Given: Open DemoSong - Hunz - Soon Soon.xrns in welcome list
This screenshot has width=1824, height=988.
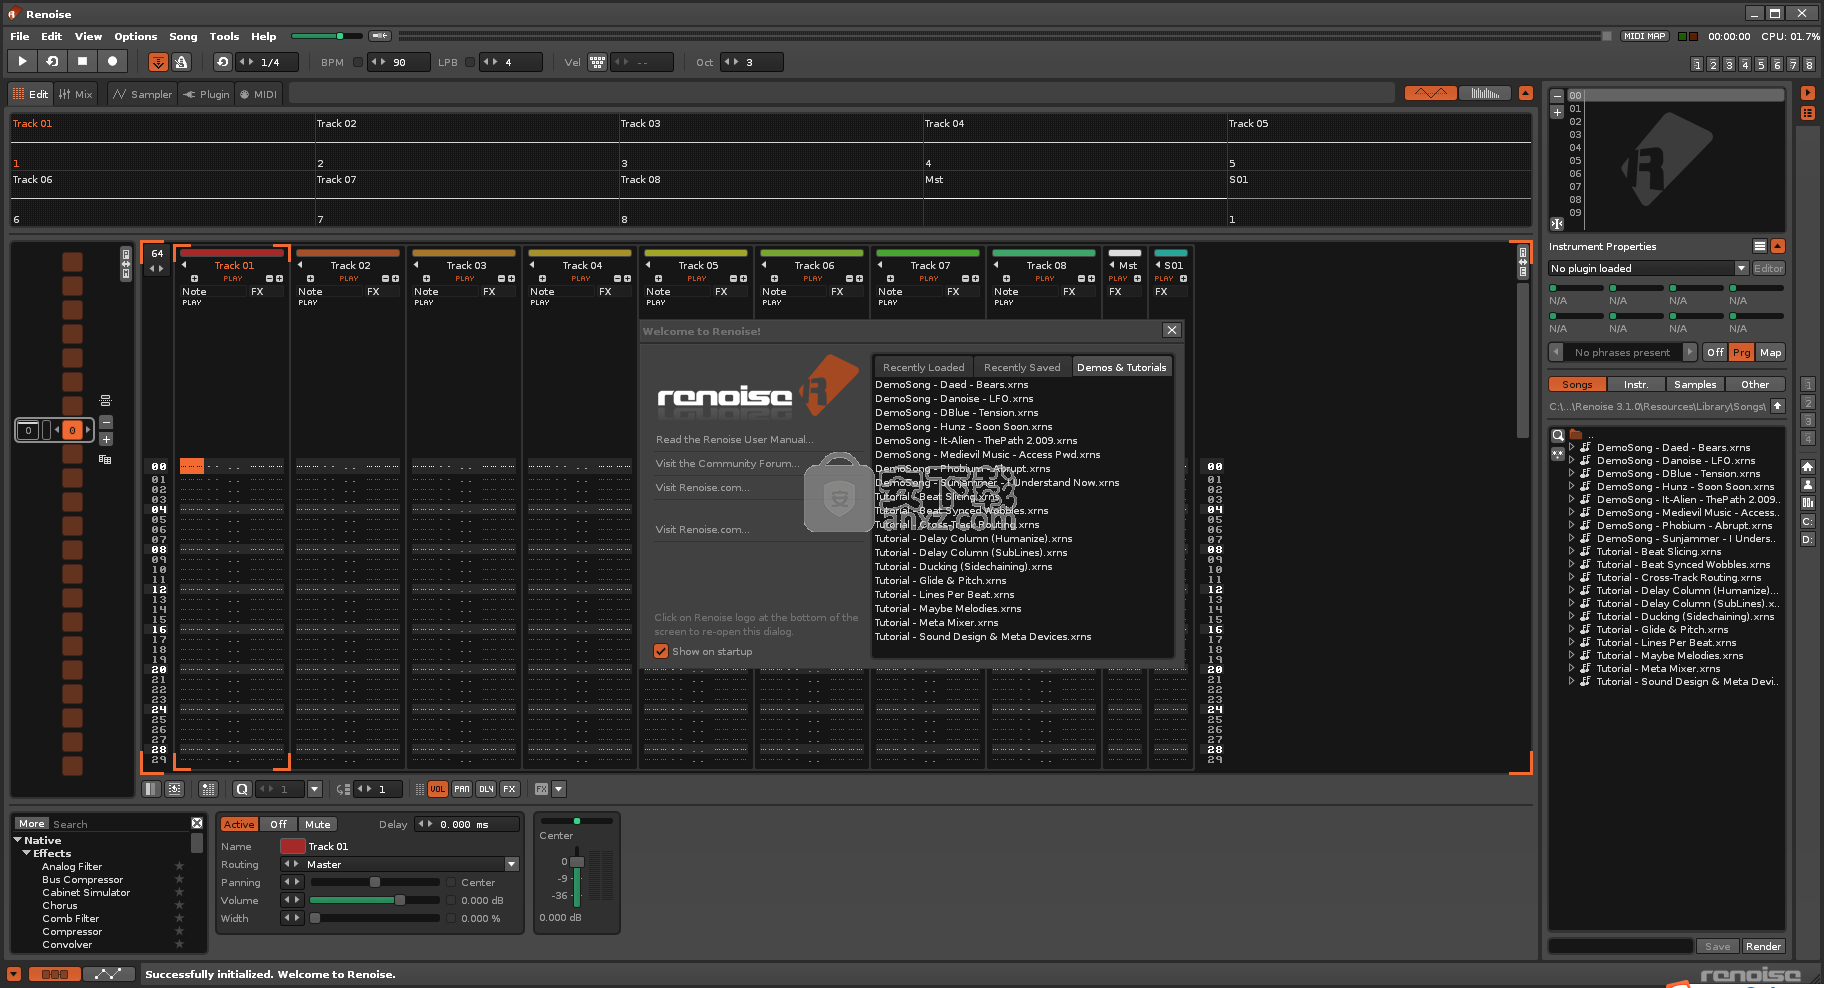Looking at the screenshot, I should click(x=963, y=426).
